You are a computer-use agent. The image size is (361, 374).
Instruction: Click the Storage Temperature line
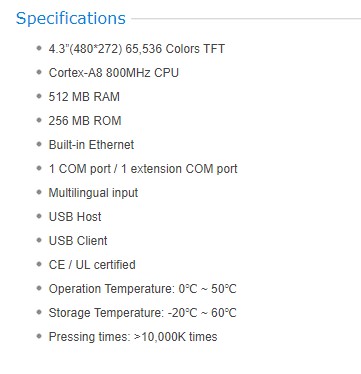(x=142, y=313)
